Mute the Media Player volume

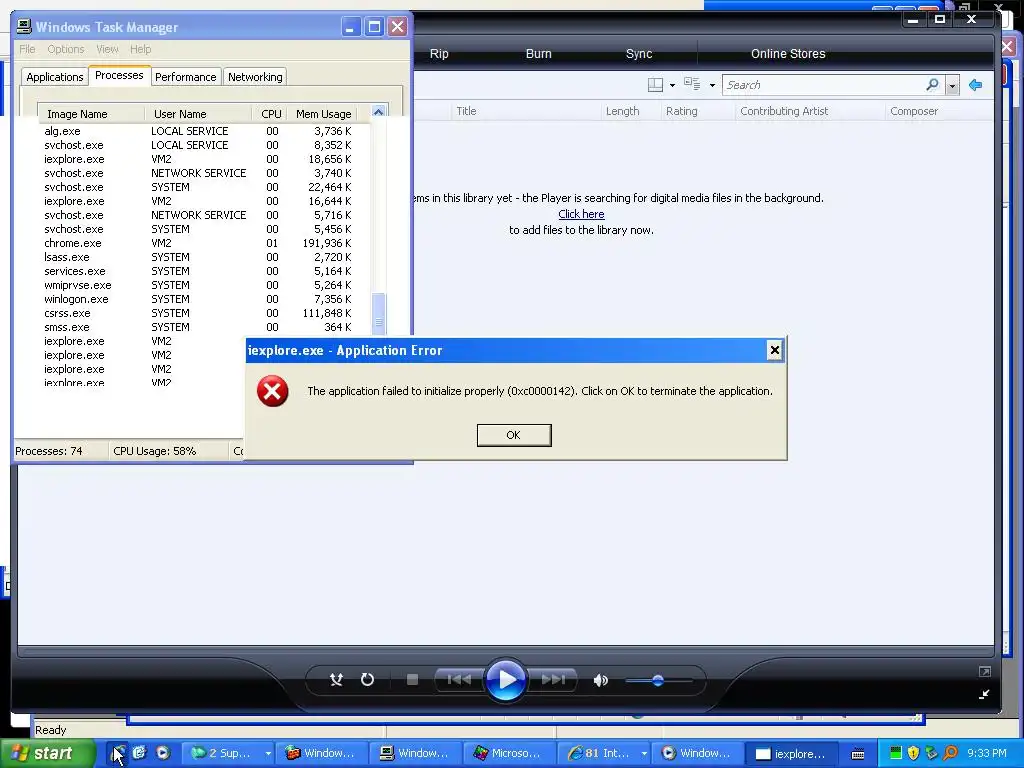(x=601, y=680)
